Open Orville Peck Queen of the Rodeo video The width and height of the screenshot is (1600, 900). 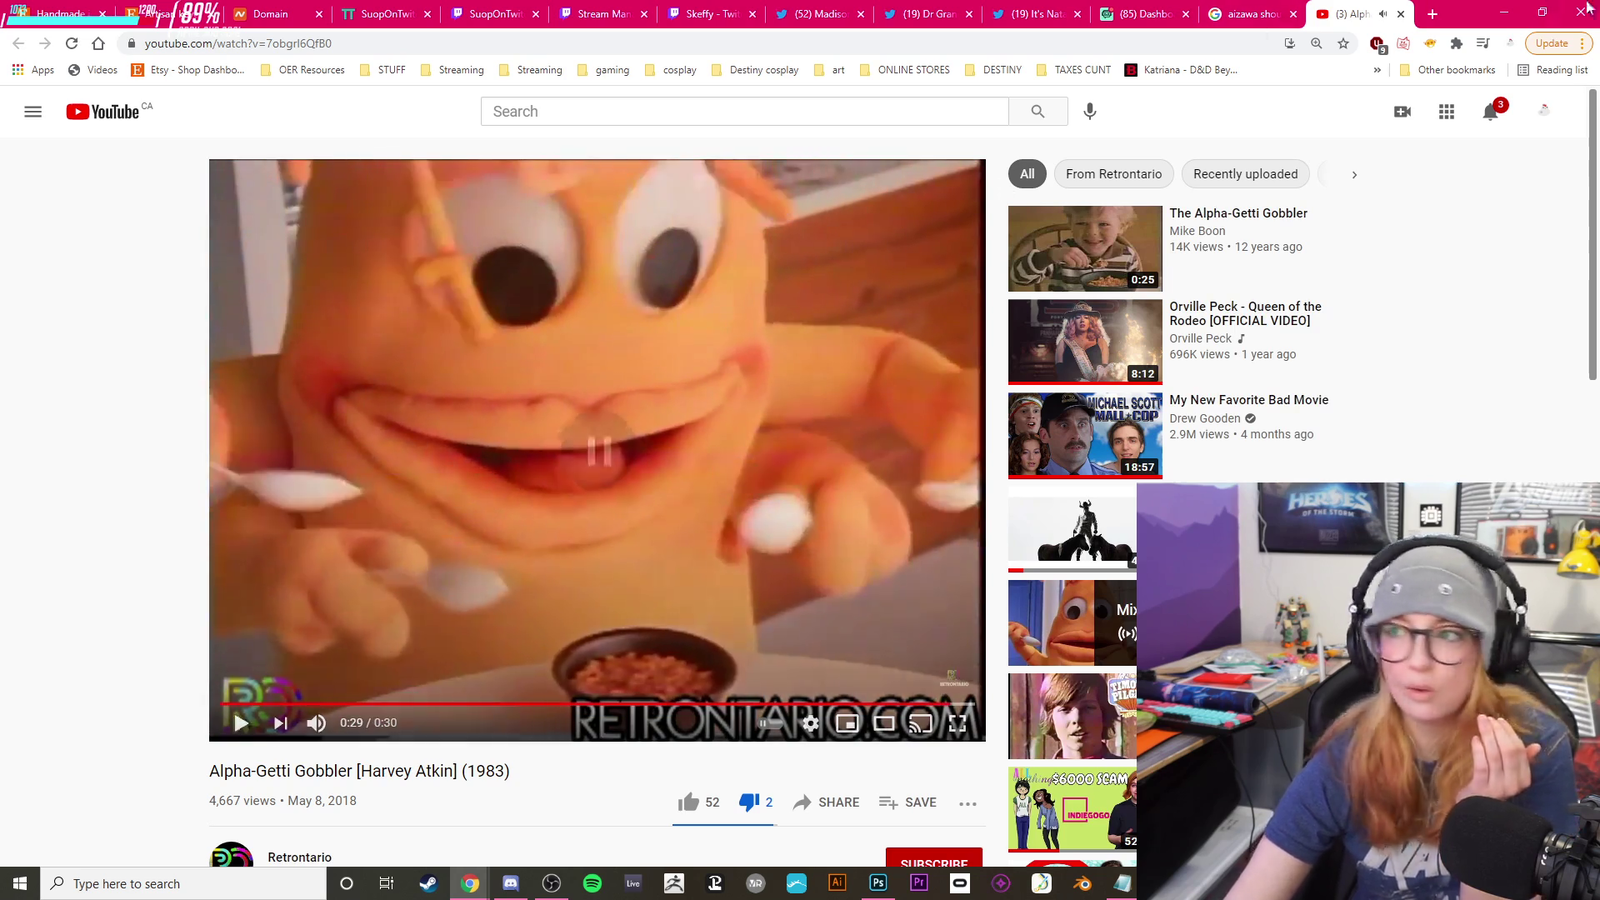click(1085, 341)
